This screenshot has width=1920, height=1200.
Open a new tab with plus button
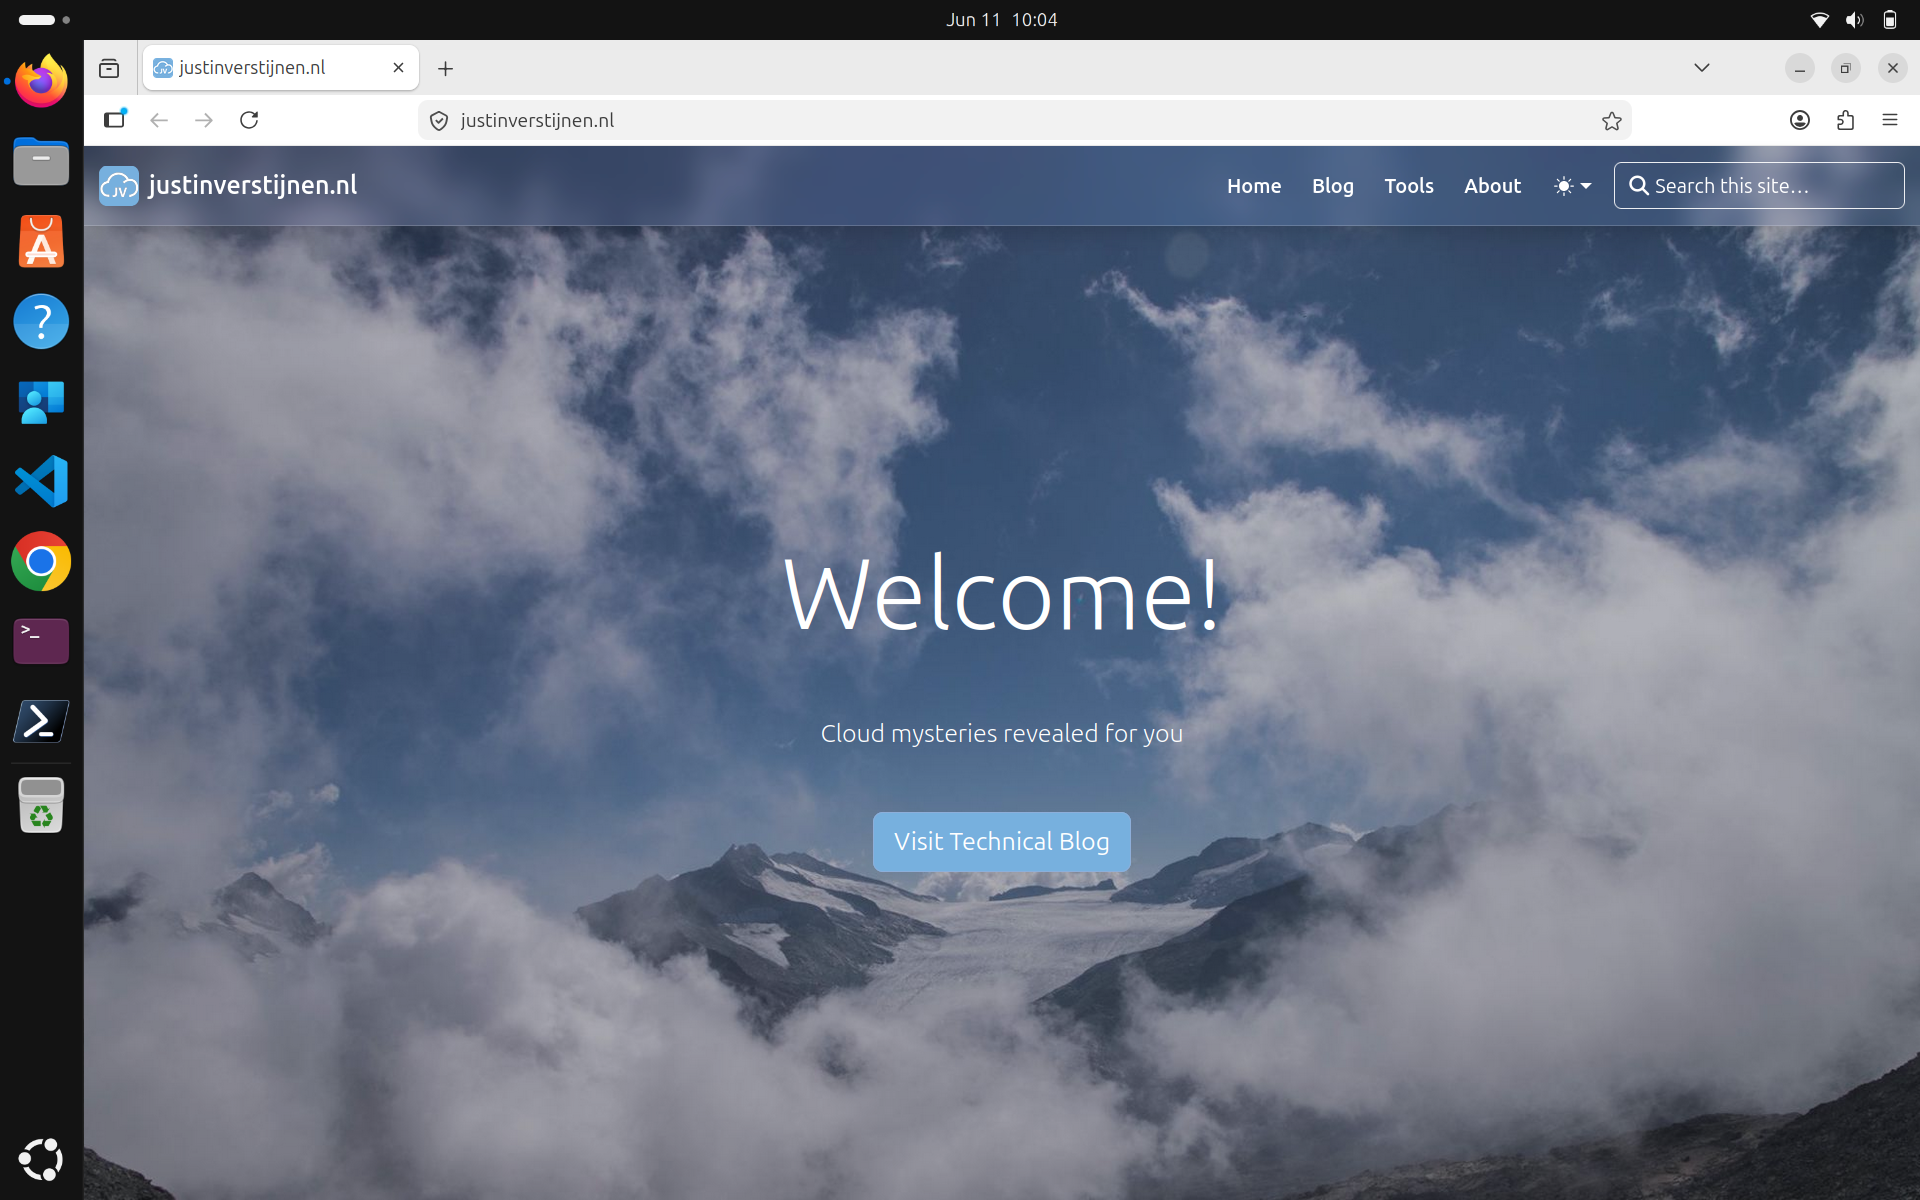click(446, 68)
